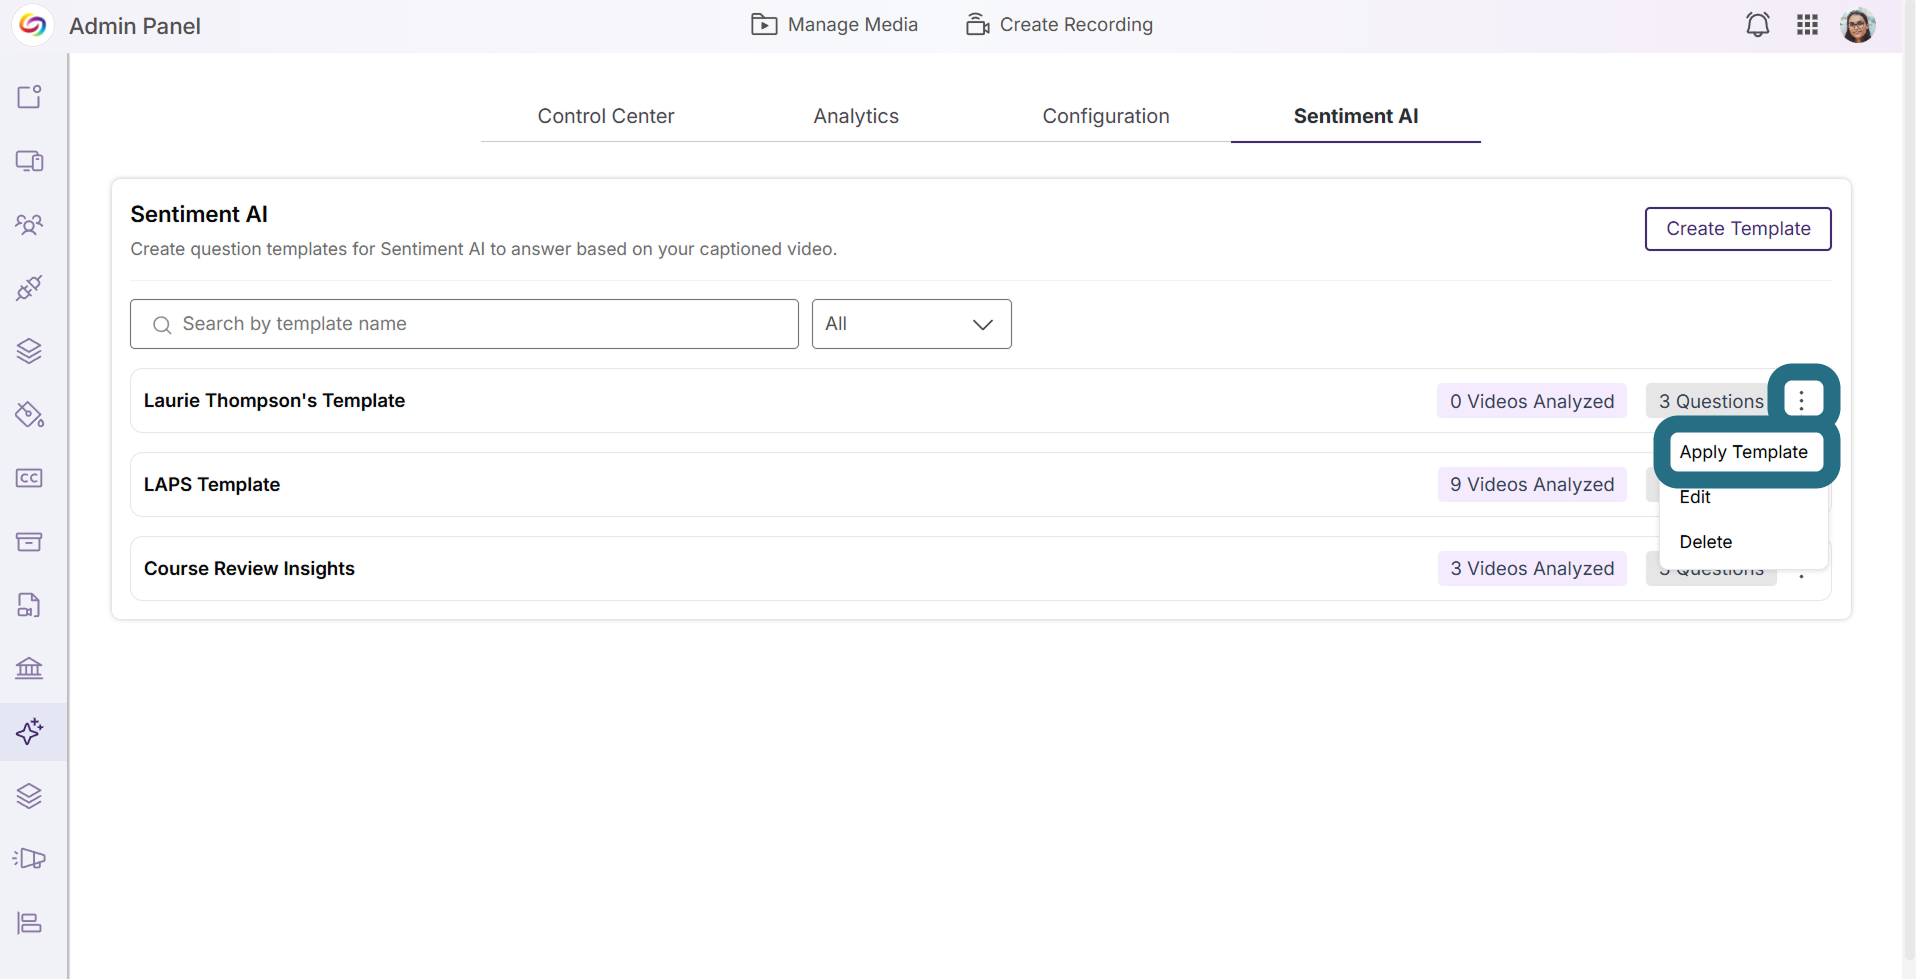Click Create Recording in the top bar
1916x979 pixels.
(1059, 25)
